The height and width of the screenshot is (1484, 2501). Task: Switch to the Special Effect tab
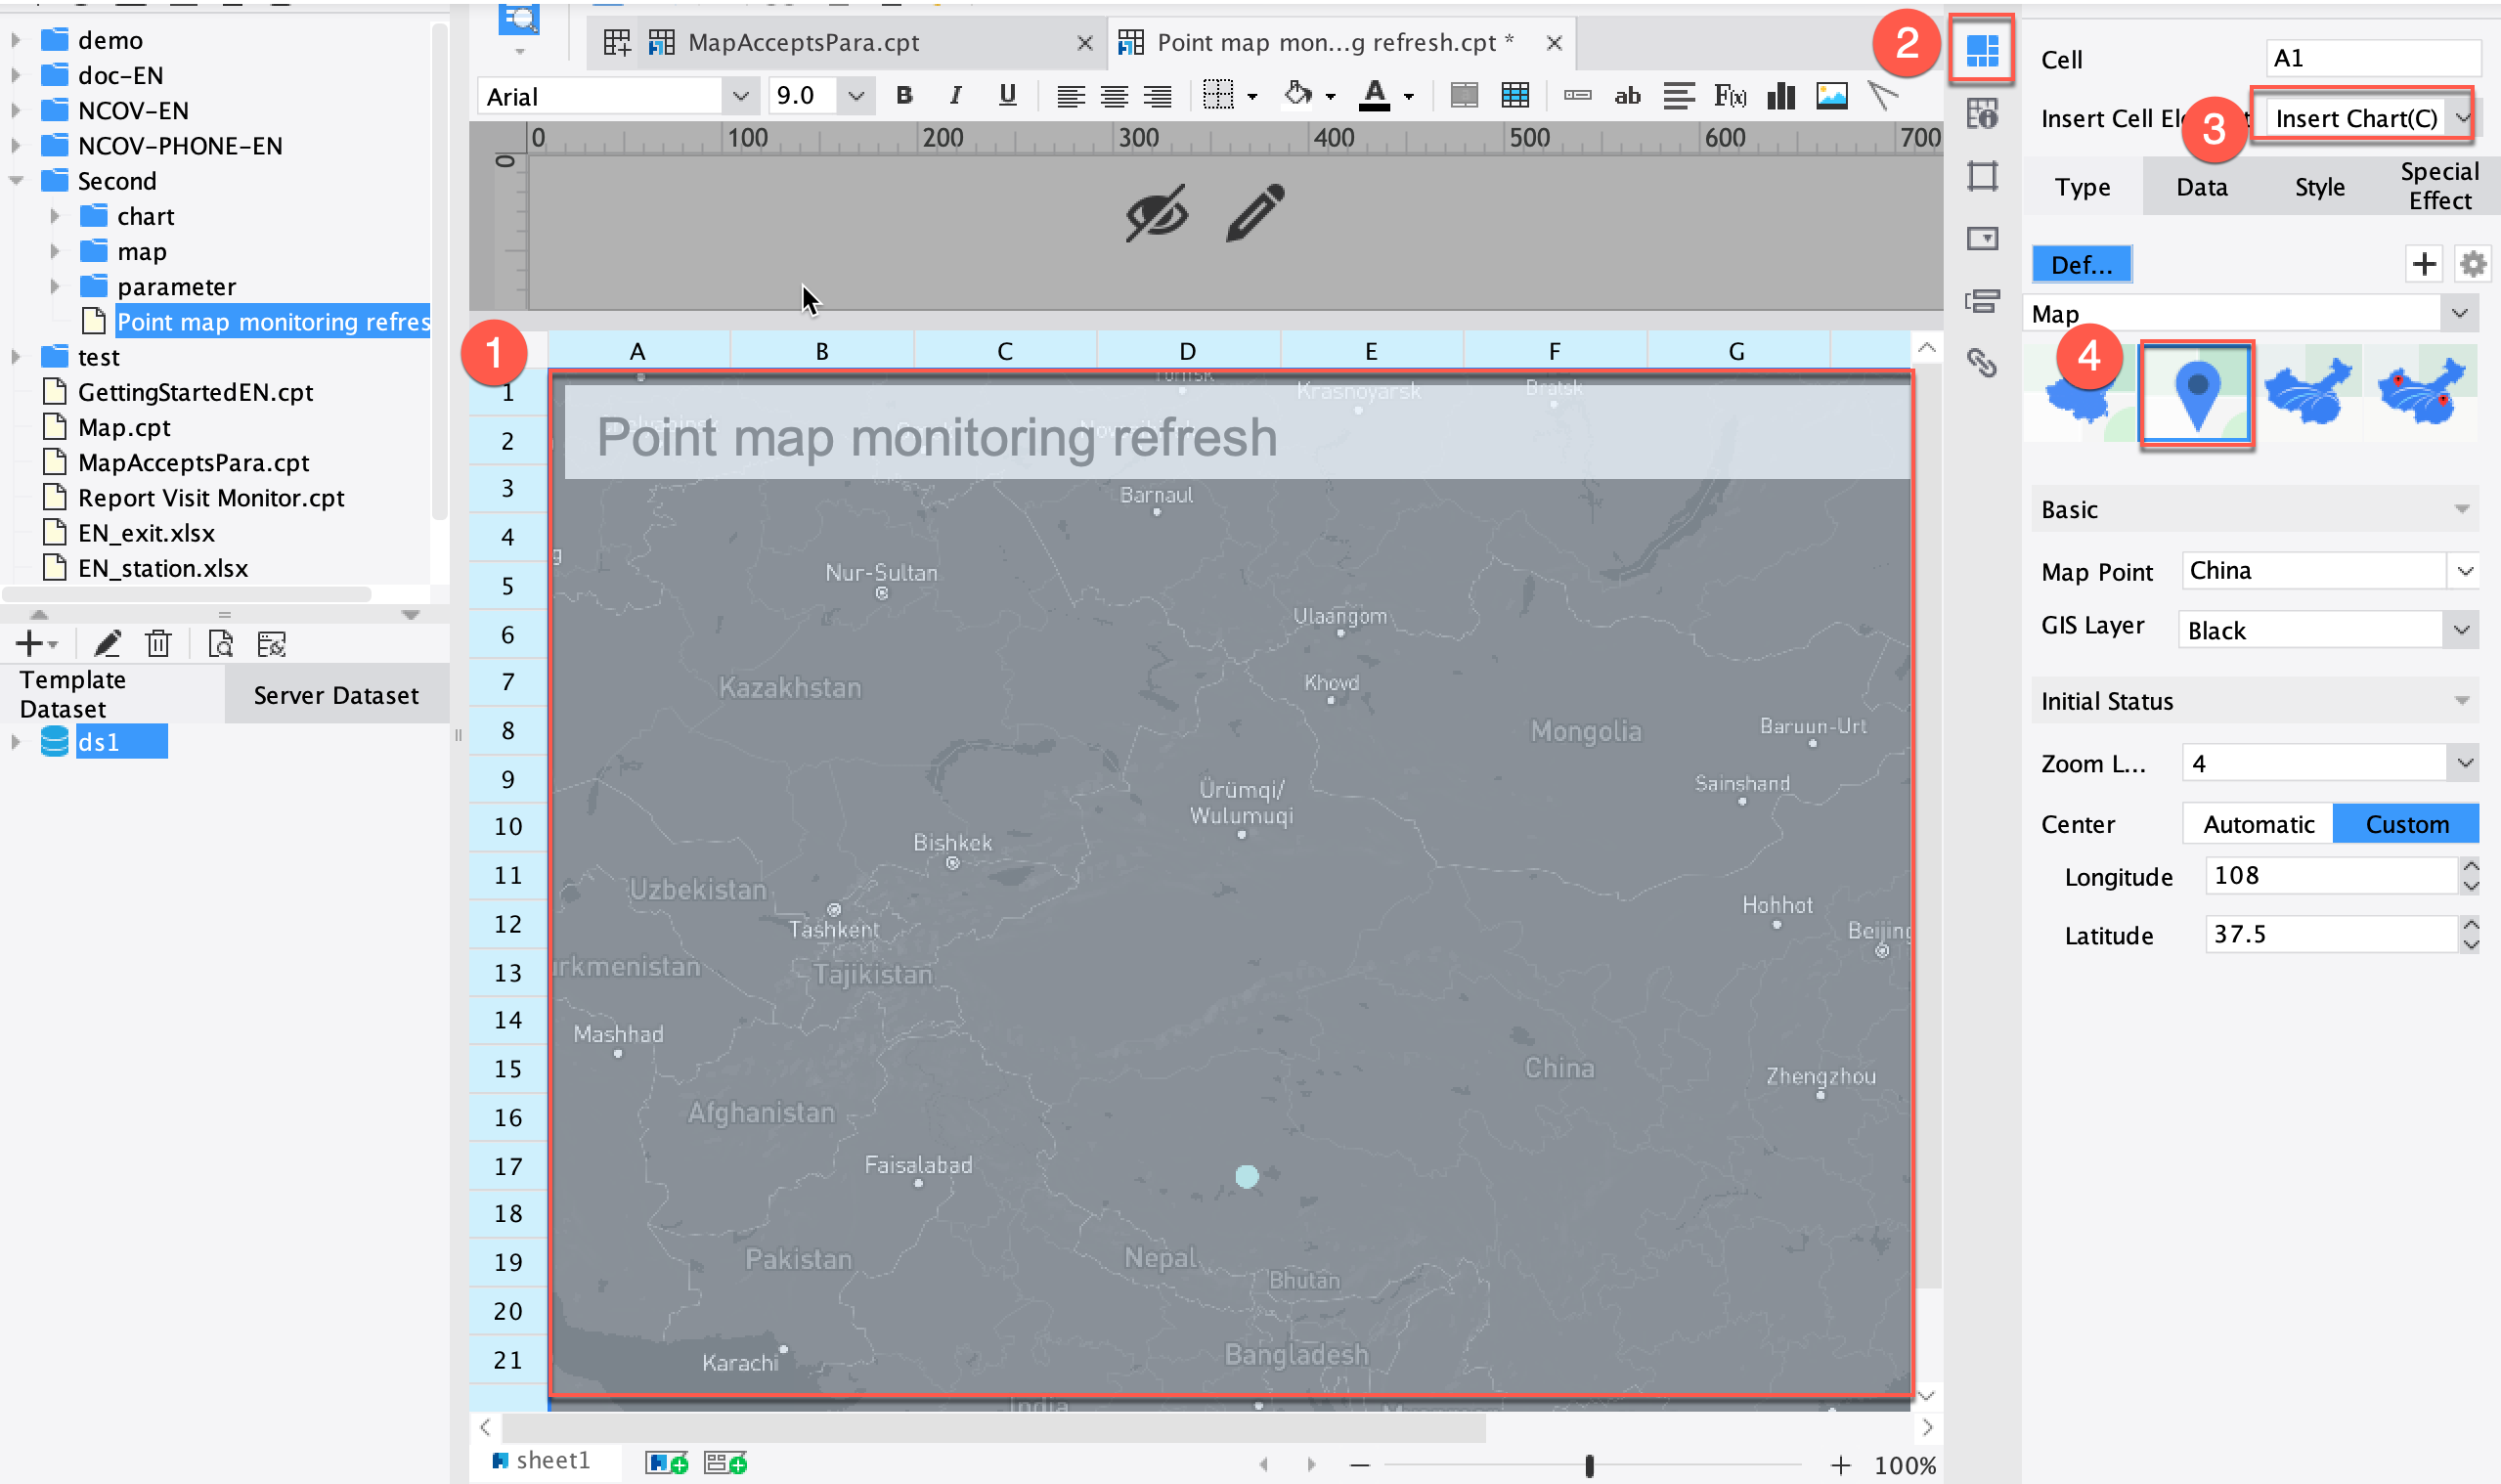click(x=2439, y=187)
